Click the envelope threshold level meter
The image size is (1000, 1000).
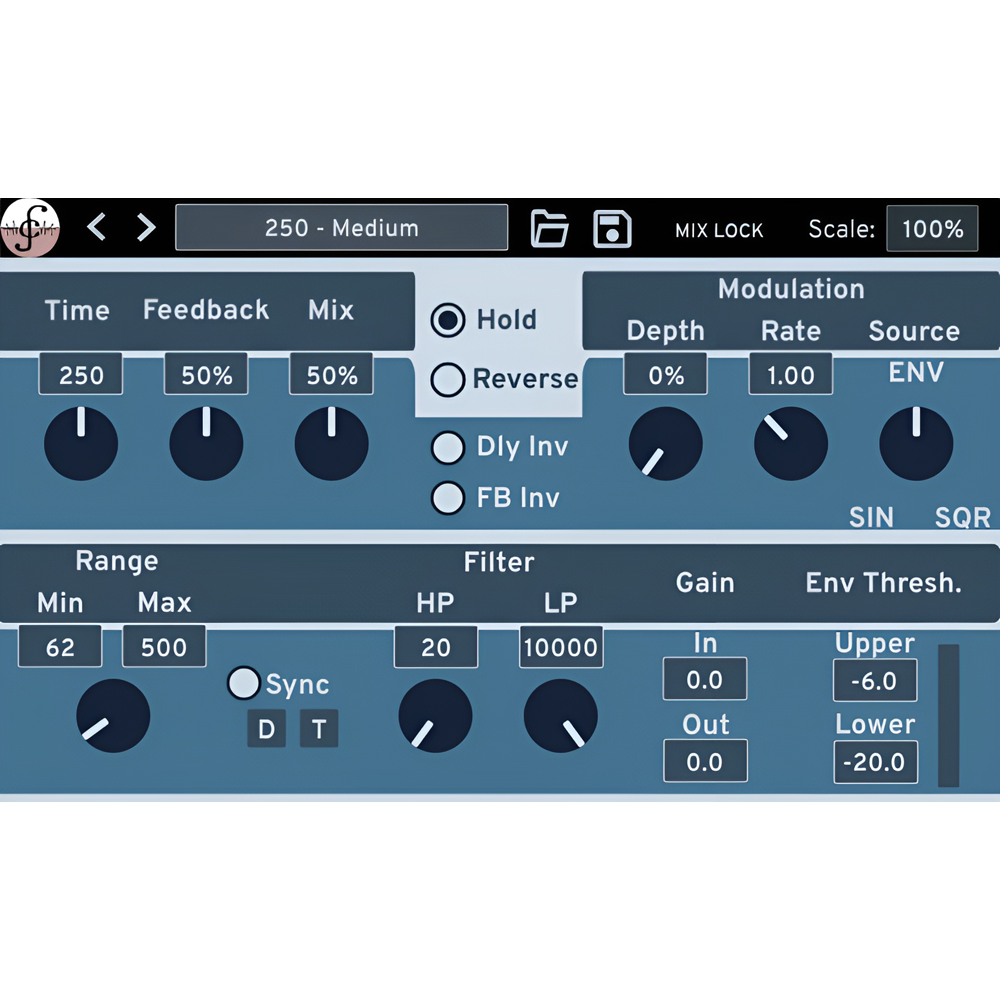pyautogui.click(x=948, y=715)
